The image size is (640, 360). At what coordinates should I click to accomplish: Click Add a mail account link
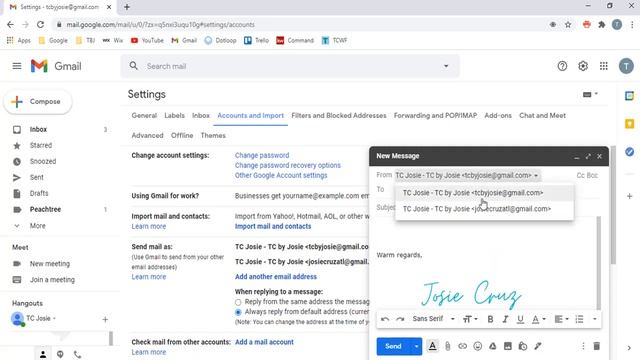[x=264, y=342]
